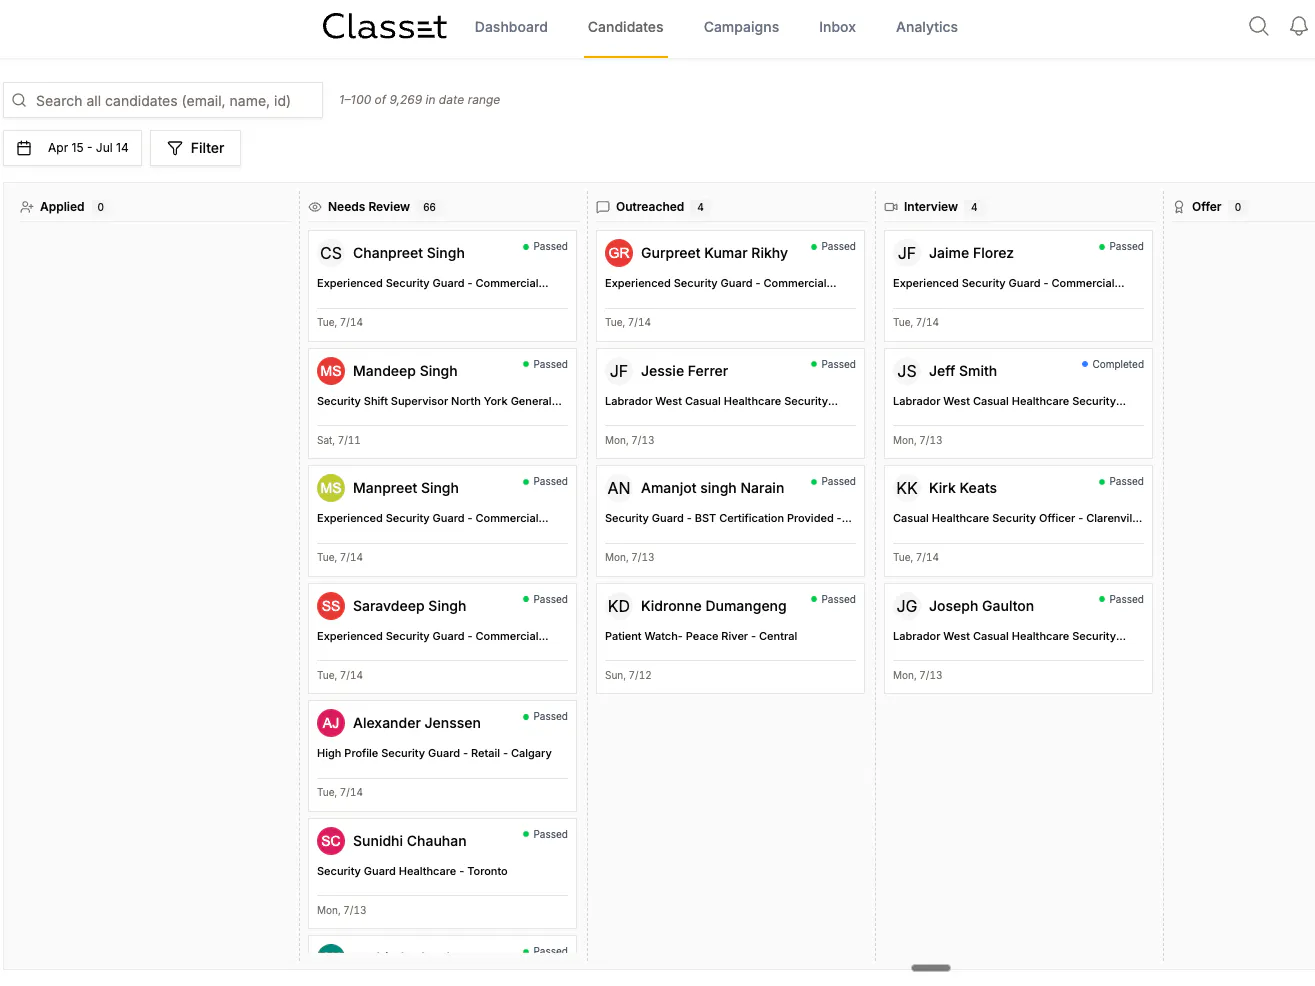Click the Needs Review count badge 66

[x=429, y=207]
